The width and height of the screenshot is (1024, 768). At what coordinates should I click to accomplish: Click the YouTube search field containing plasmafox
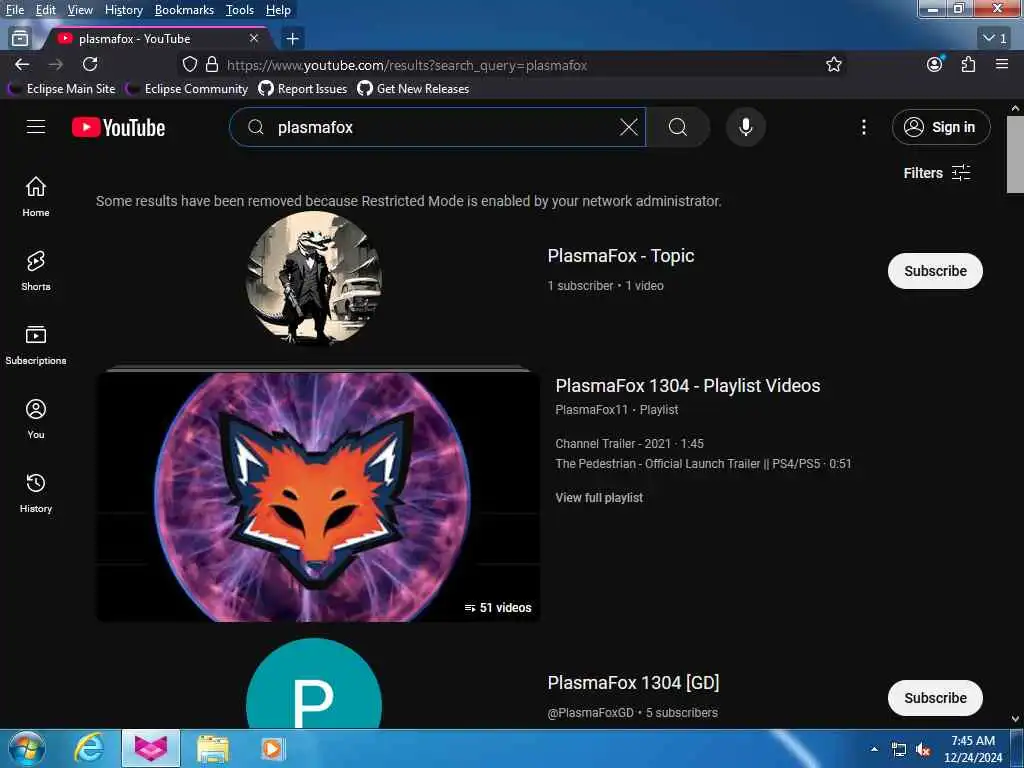pos(438,127)
